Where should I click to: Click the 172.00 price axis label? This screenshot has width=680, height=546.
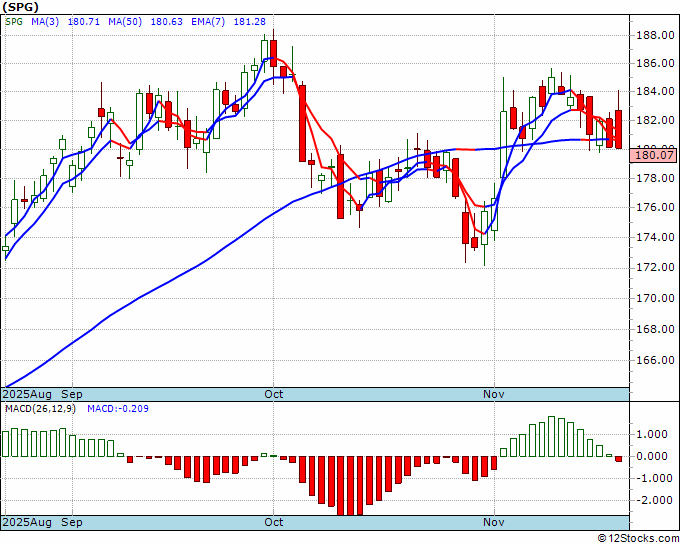[655, 267]
